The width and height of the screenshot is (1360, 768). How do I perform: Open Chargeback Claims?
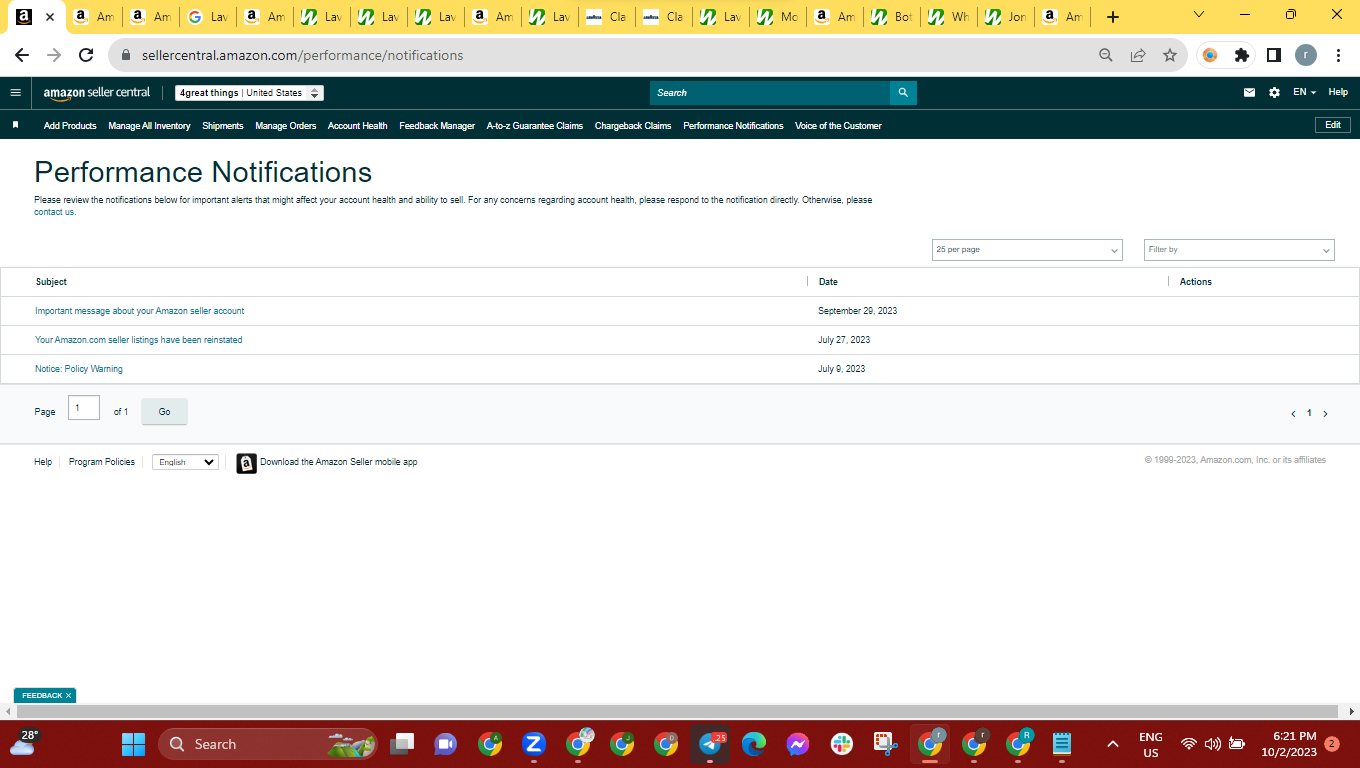[x=633, y=126]
